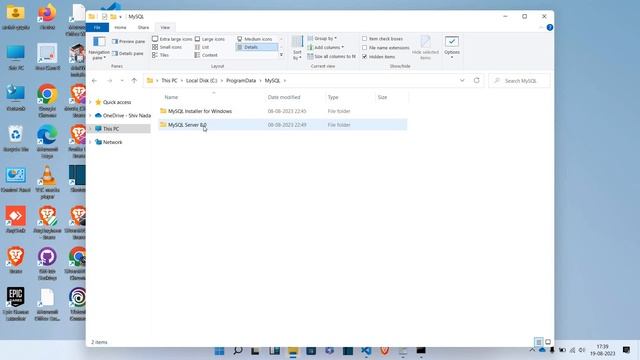The height and width of the screenshot is (360, 640).
Task: Open Recycle Bin on desktop
Action: click(16, 139)
